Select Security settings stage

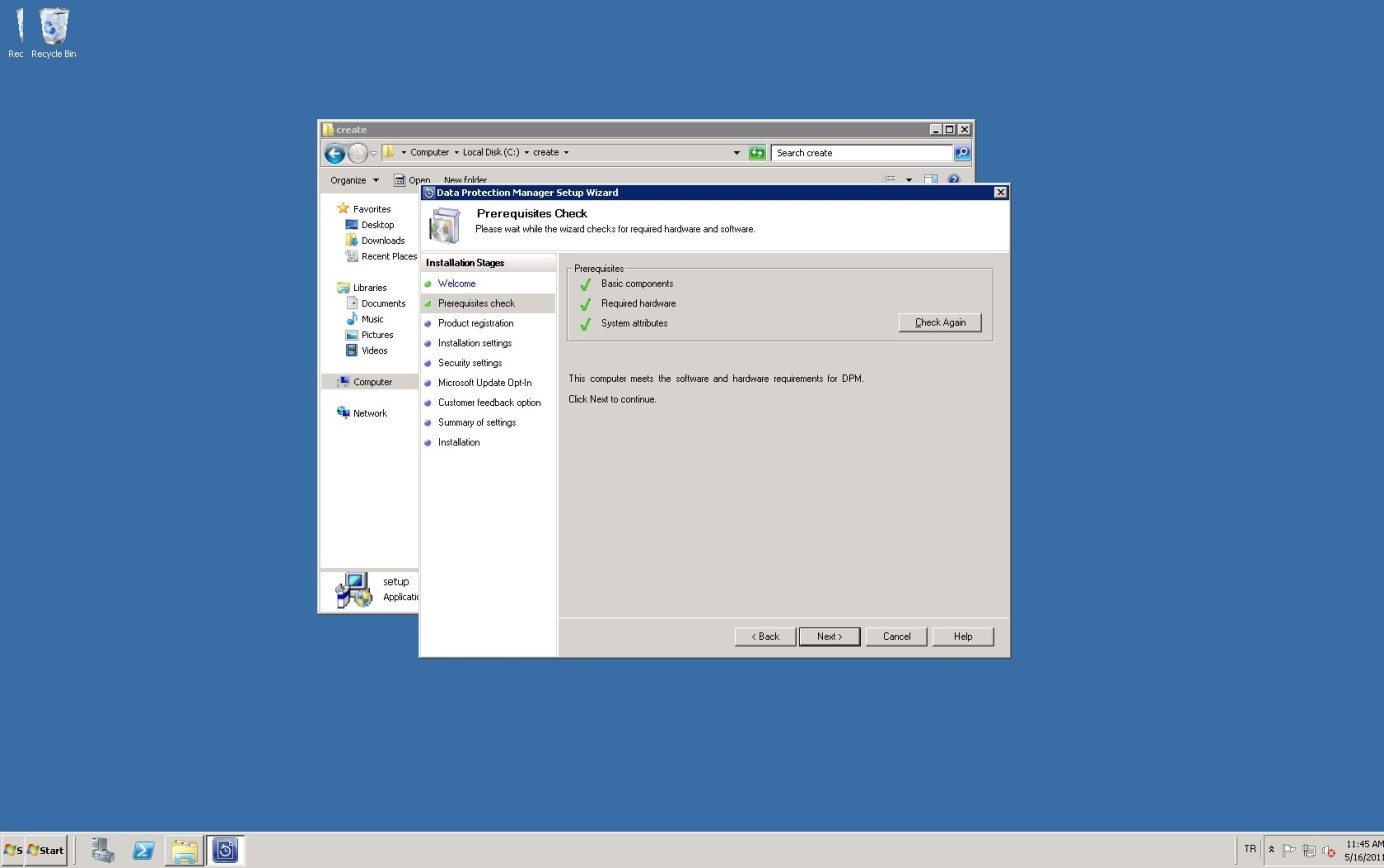(x=469, y=363)
